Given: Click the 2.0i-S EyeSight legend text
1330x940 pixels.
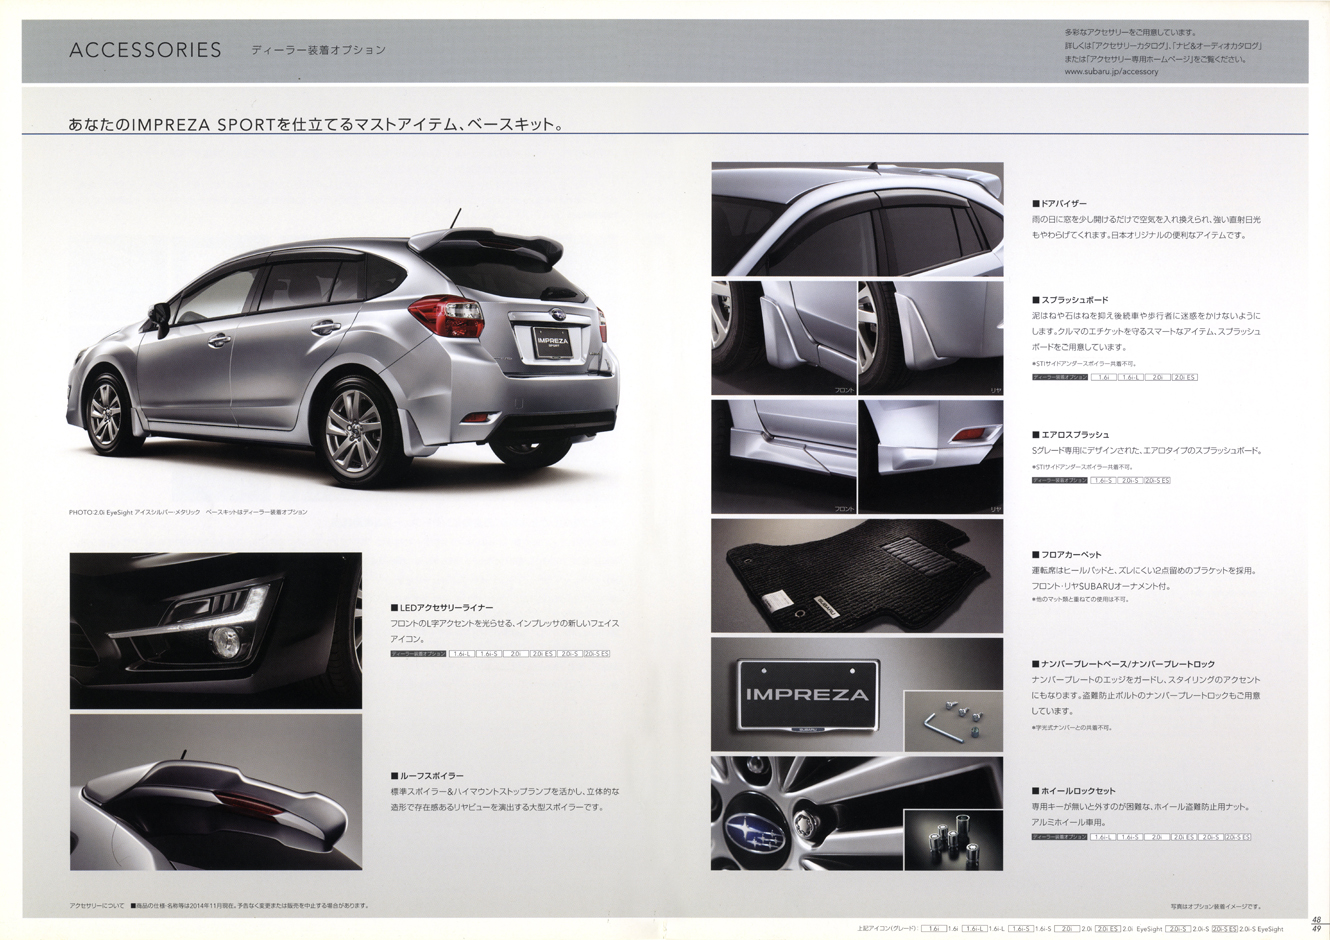Looking at the screenshot, I should click(1261, 929).
